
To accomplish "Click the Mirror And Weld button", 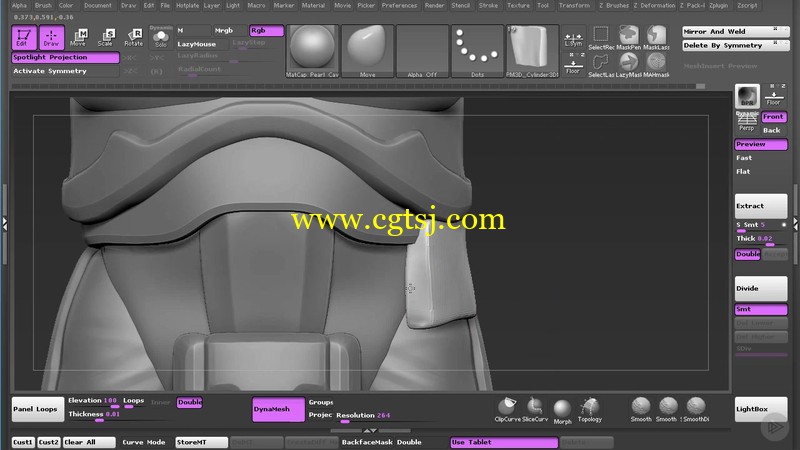I will [x=735, y=32].
